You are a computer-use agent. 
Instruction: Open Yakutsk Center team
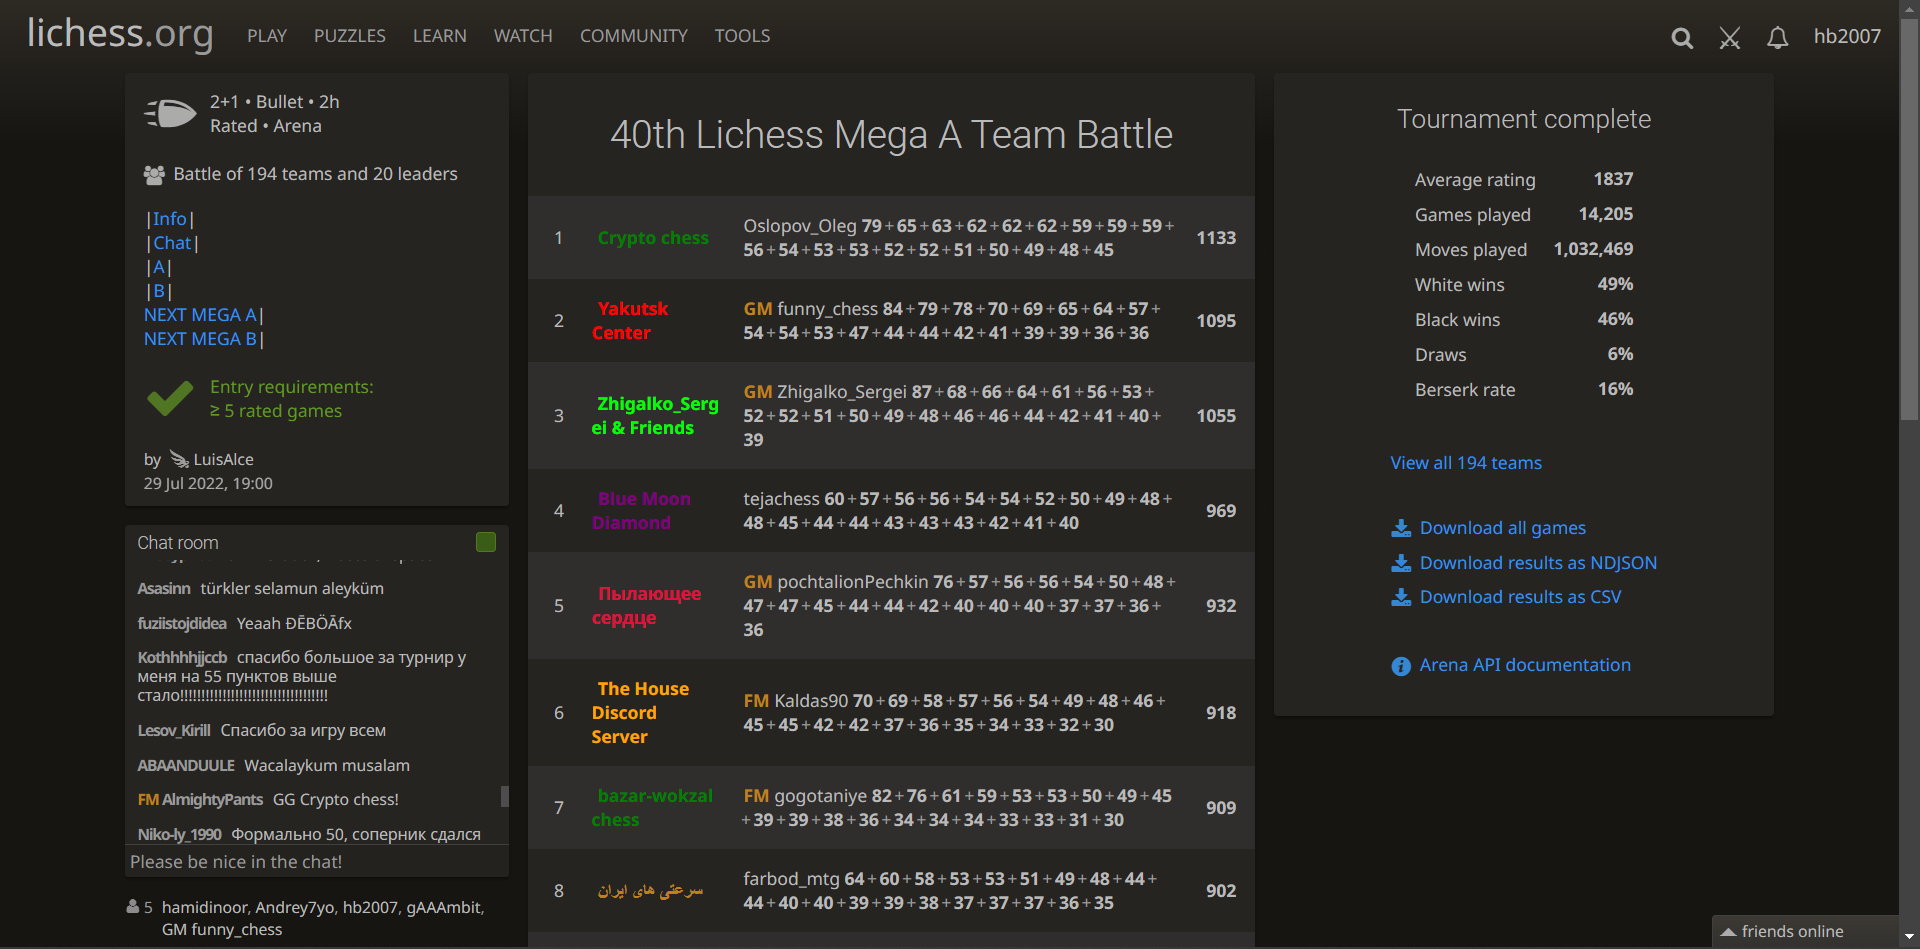click(630, 321)
